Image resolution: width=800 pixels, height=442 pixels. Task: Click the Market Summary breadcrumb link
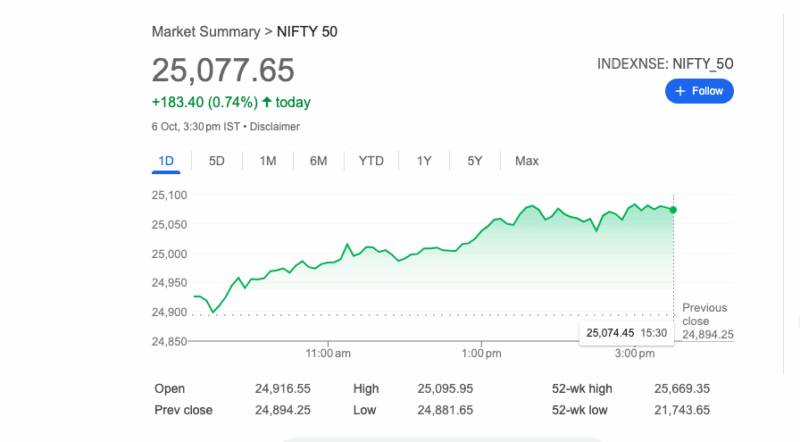(205, 32)
